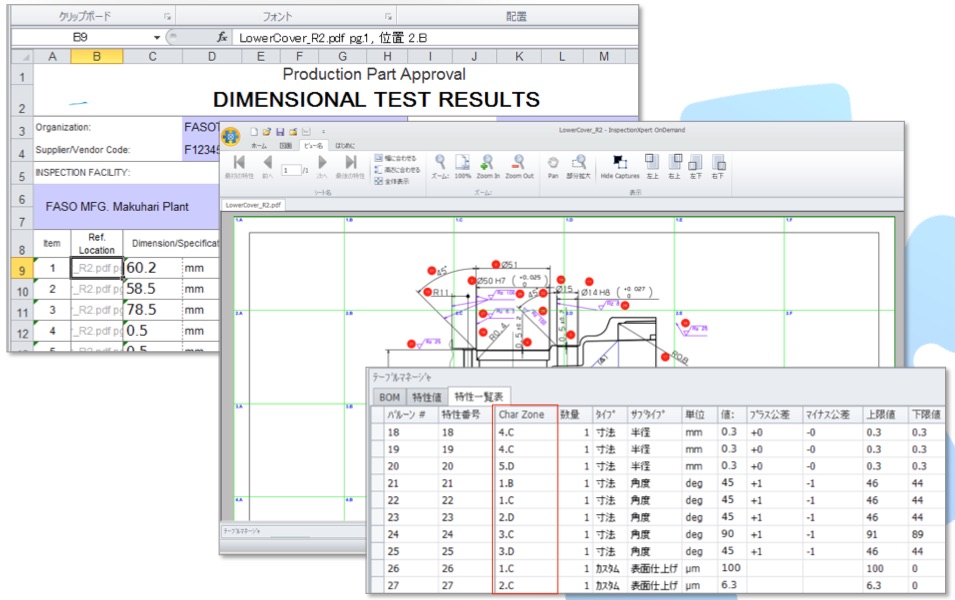955x600 pixels.
Task: Click the 全体表示 fit all button
Action: (396, 182)
